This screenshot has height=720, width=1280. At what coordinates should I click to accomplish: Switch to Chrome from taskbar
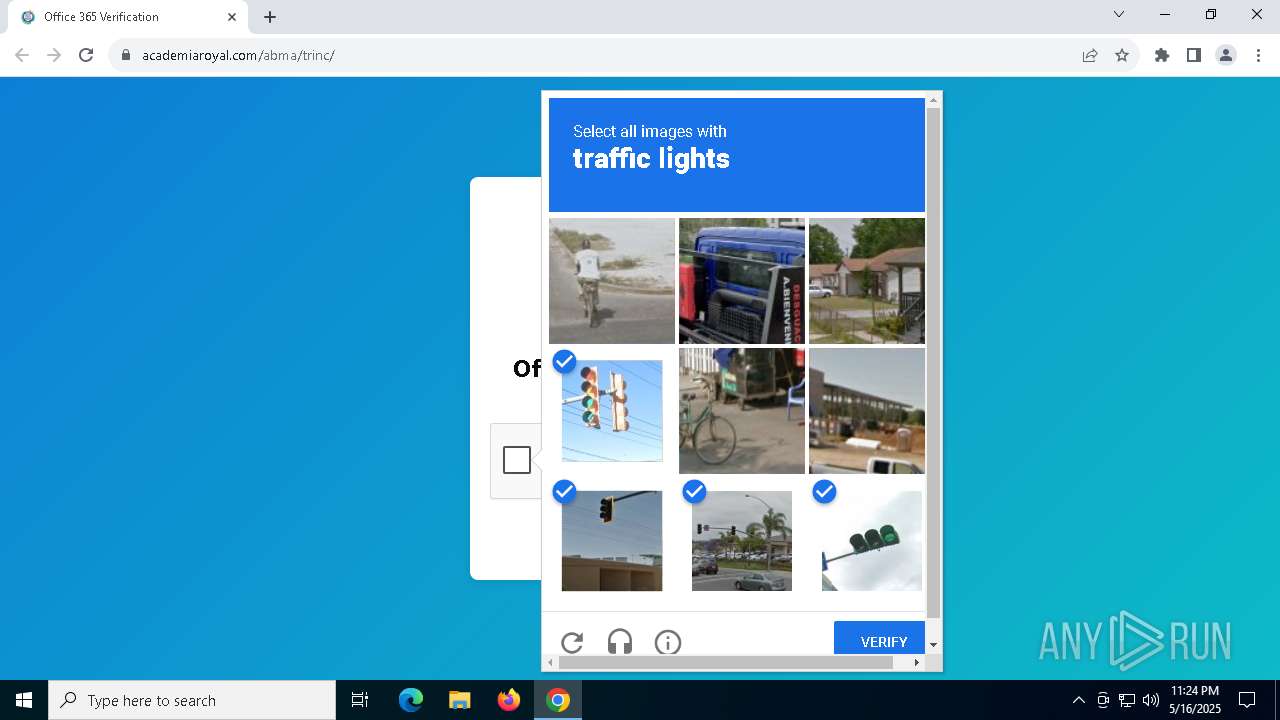click(558, 700)
